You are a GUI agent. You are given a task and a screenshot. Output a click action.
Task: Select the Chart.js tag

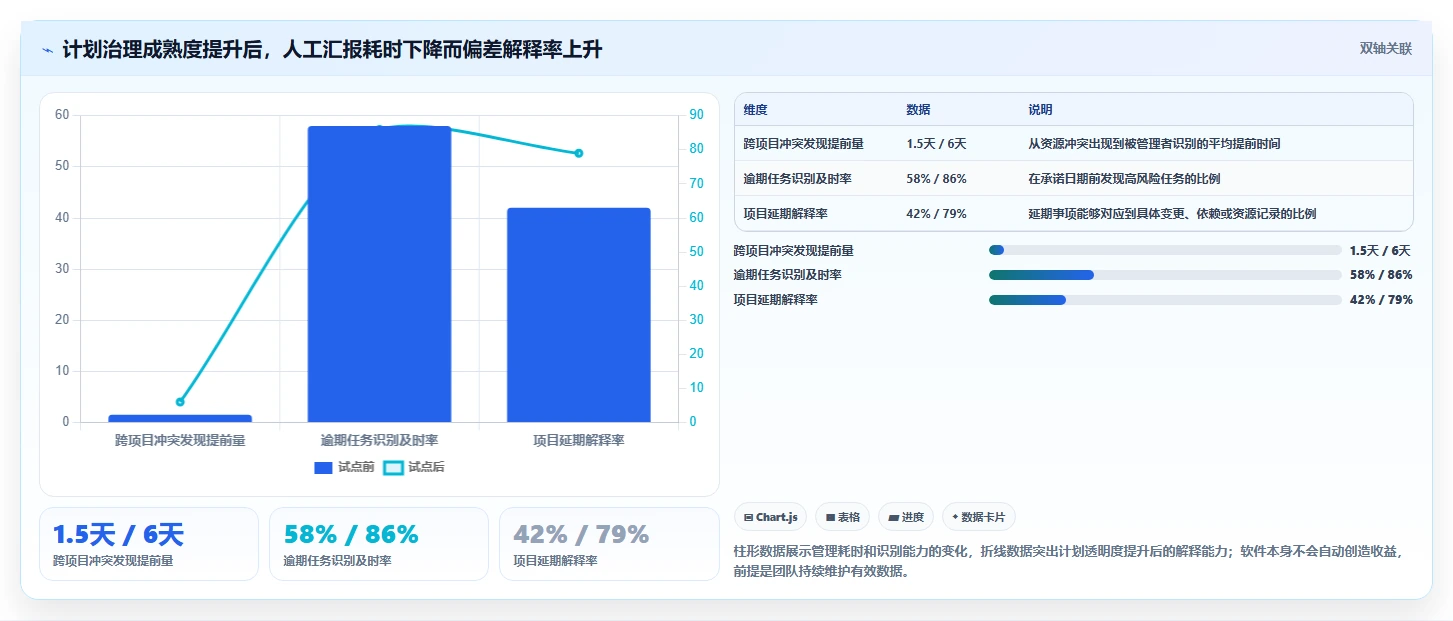coord(770,517)
